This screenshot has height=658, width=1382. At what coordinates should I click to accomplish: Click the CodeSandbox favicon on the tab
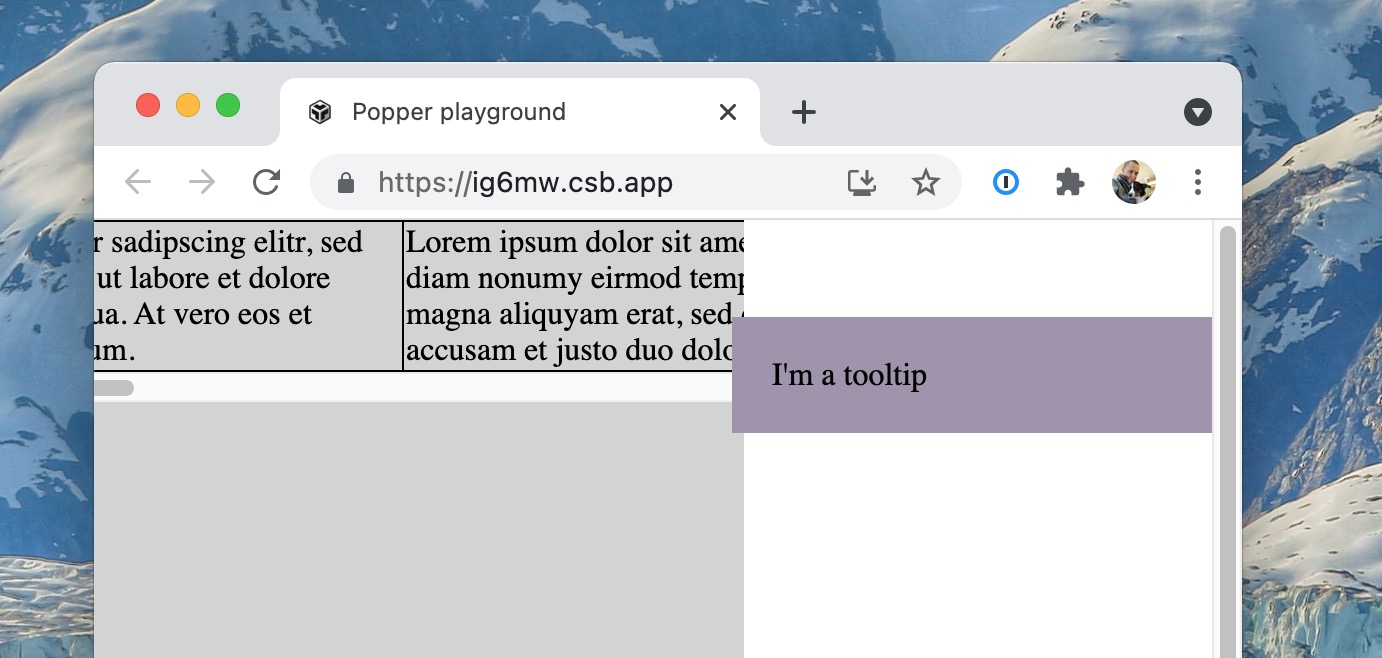click(319, 111)
